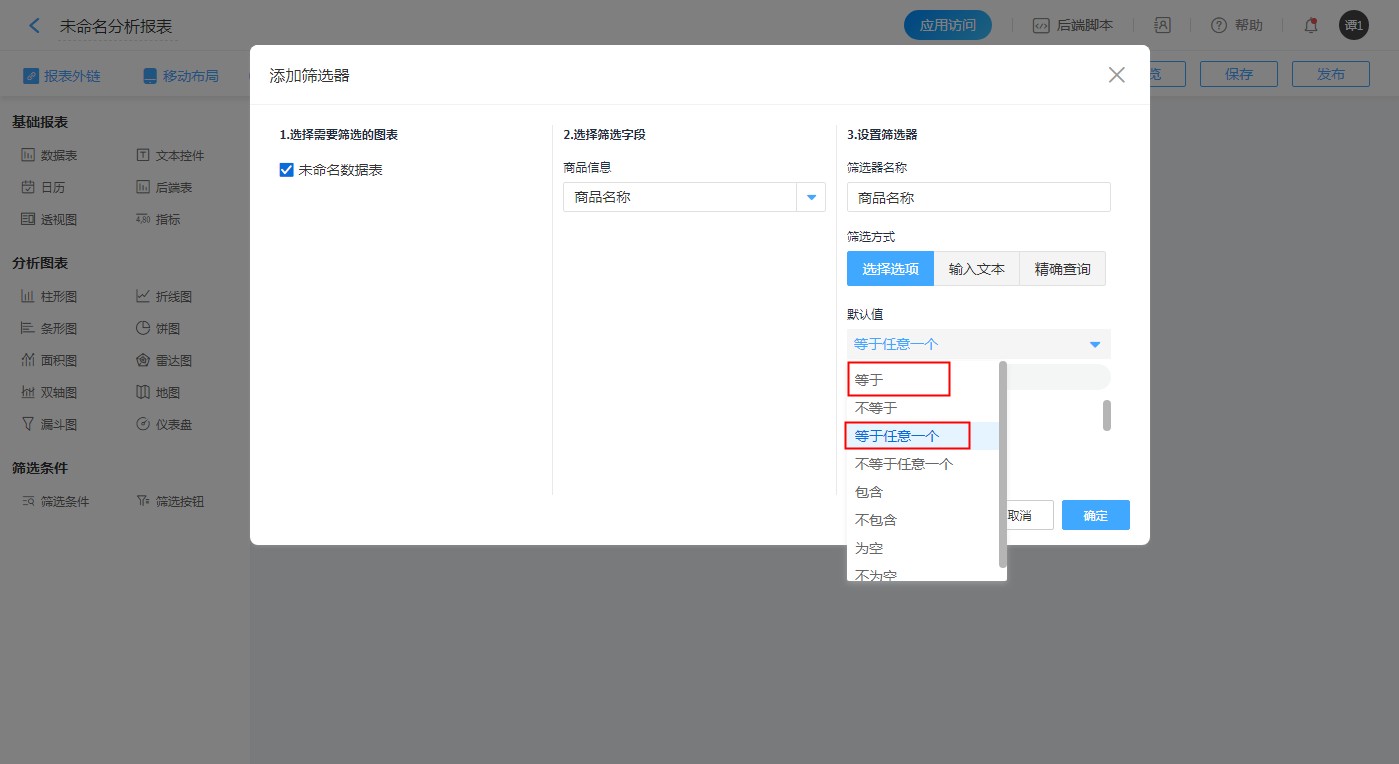Click the 后端脚本 script icon
The width and height of the screenshot is (1399, 764).
tap(1041, 26)
